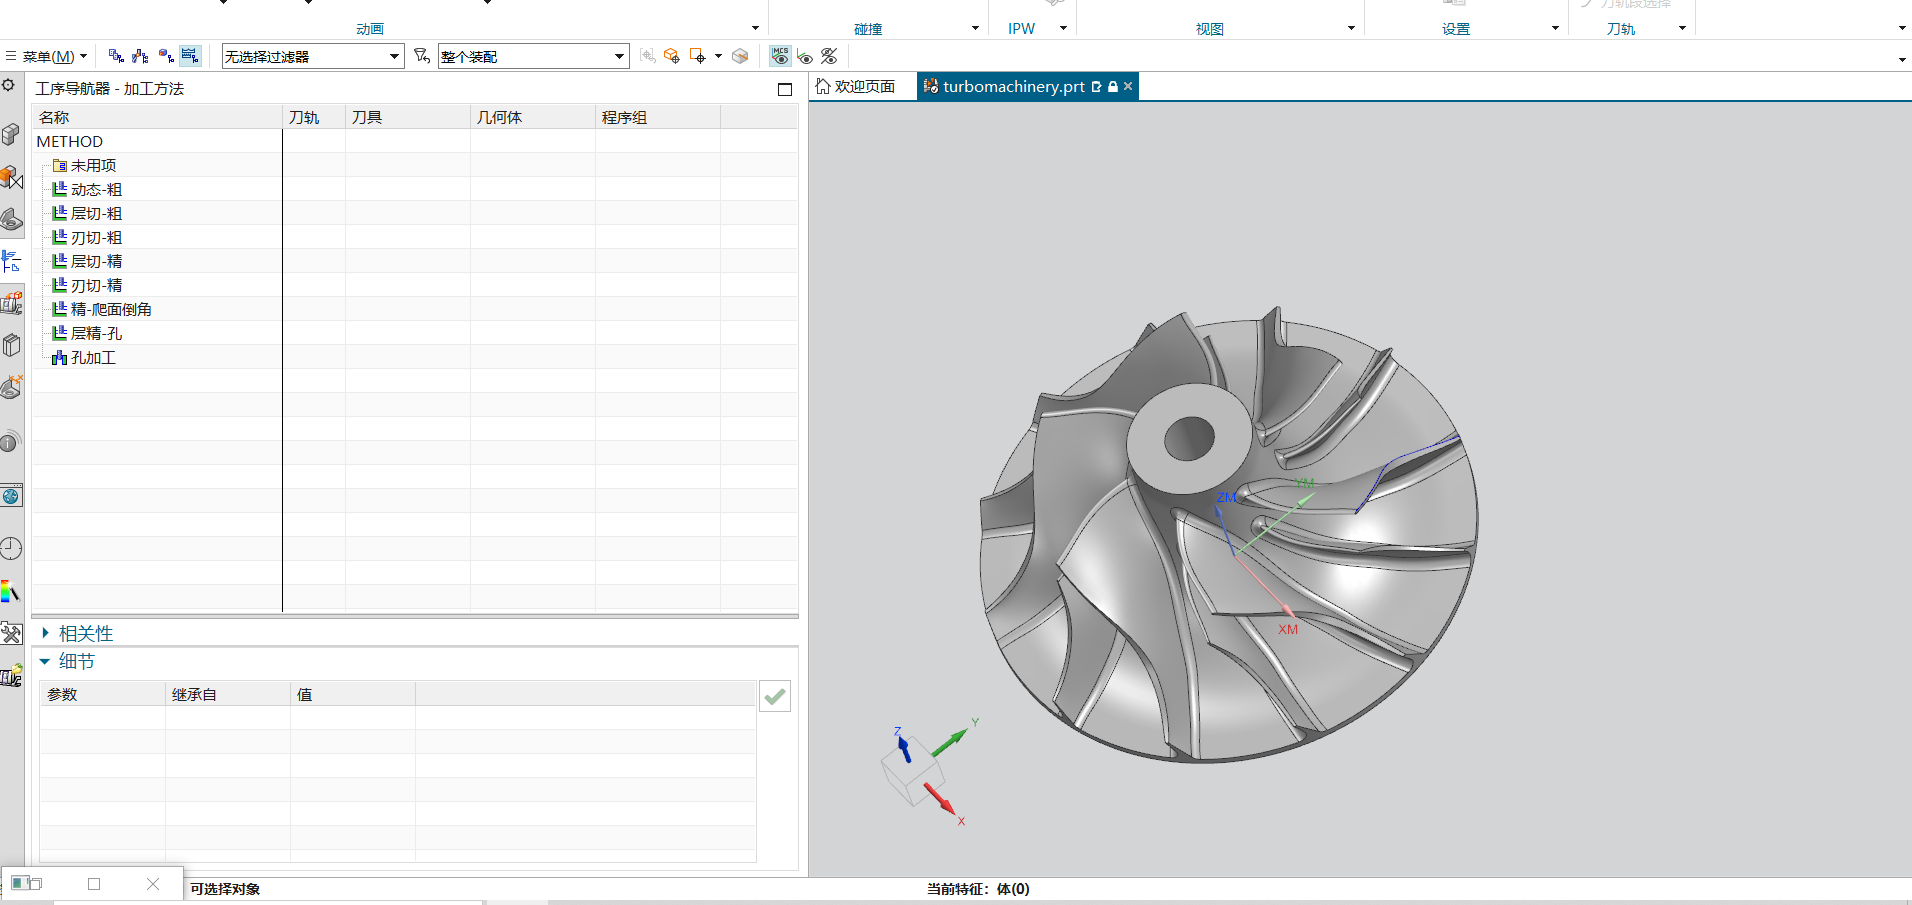Screen dimensions: 1912x905
Task: Close the turbomachinery.prt tab
Action: pos(1128,87)
